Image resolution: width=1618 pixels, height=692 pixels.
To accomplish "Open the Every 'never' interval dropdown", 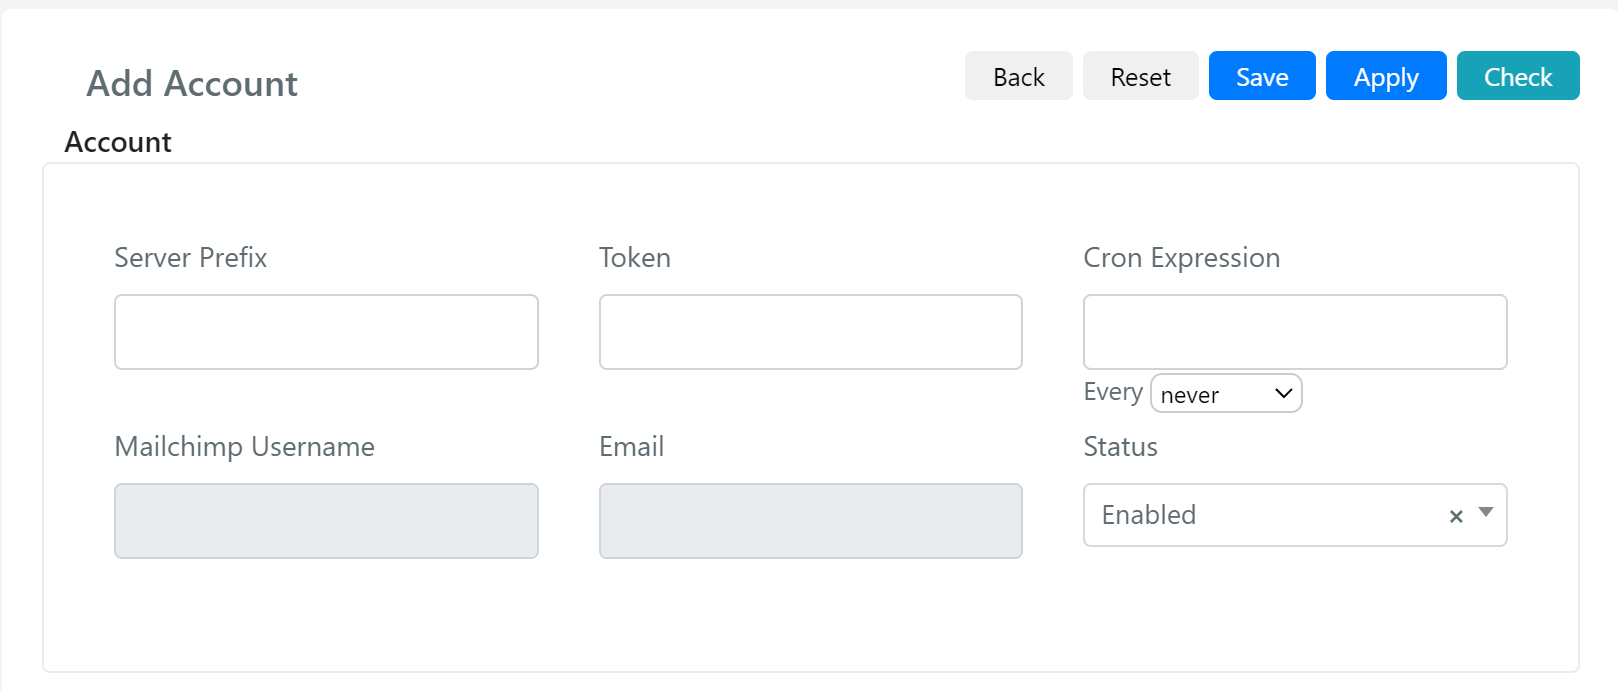I will pos(1226,393).
